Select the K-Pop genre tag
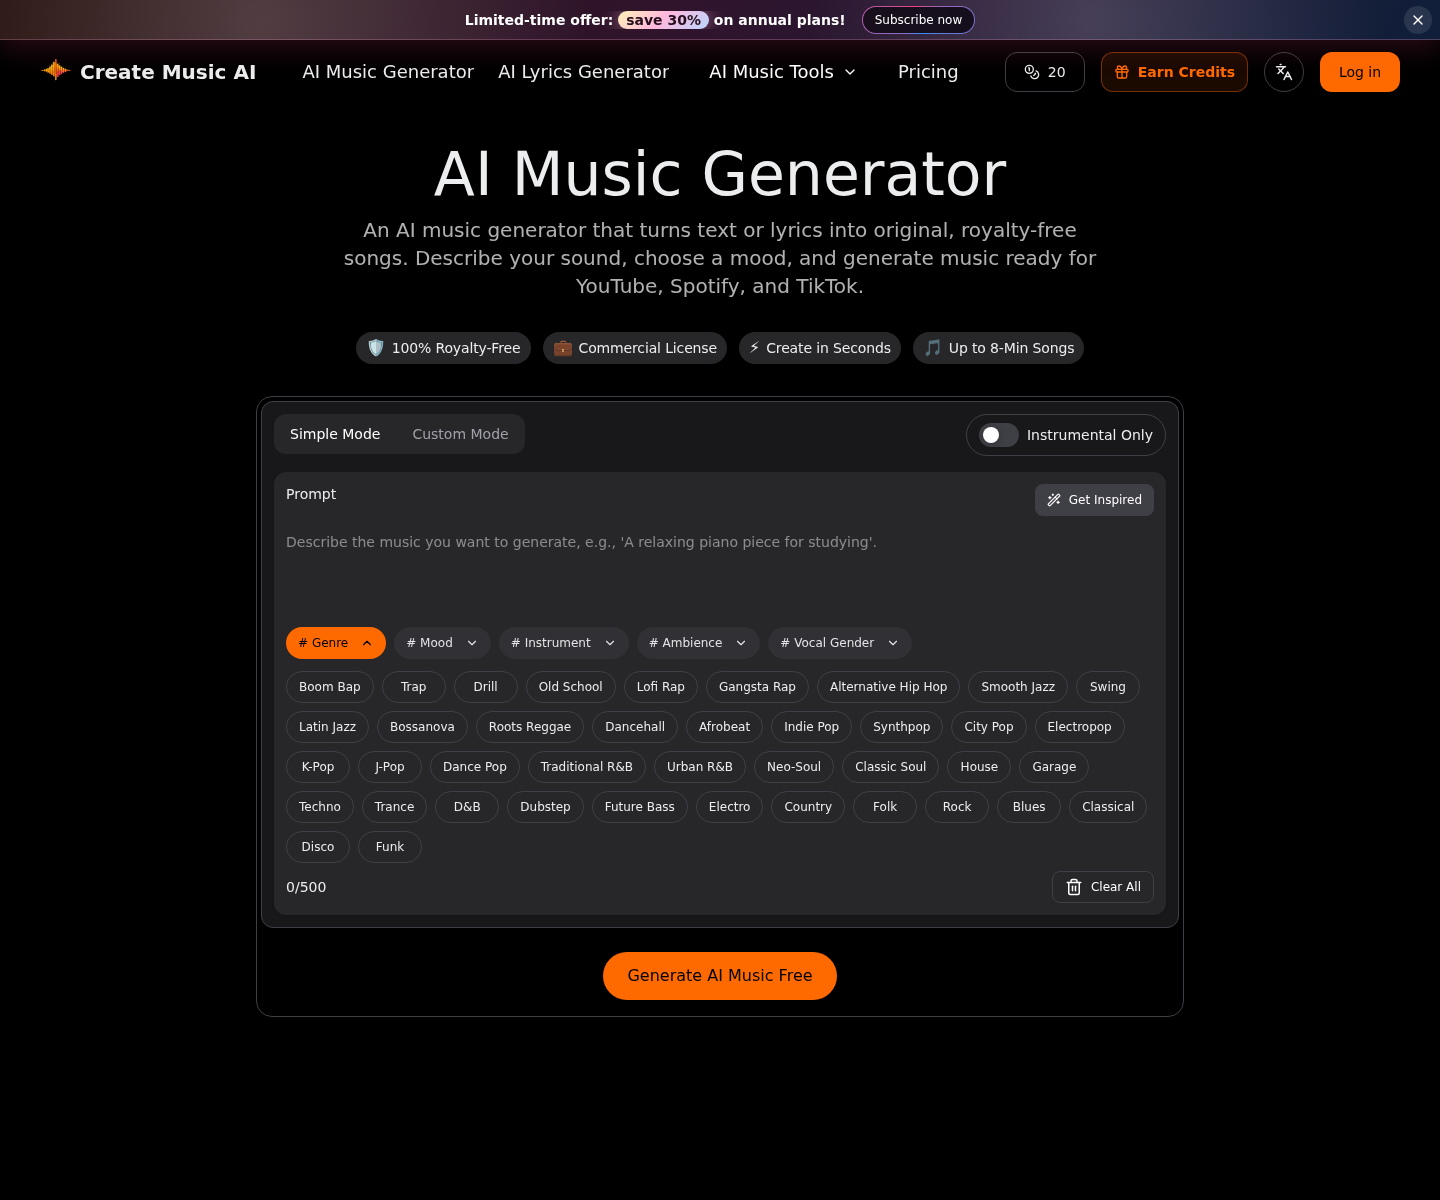 click(318, 767)
